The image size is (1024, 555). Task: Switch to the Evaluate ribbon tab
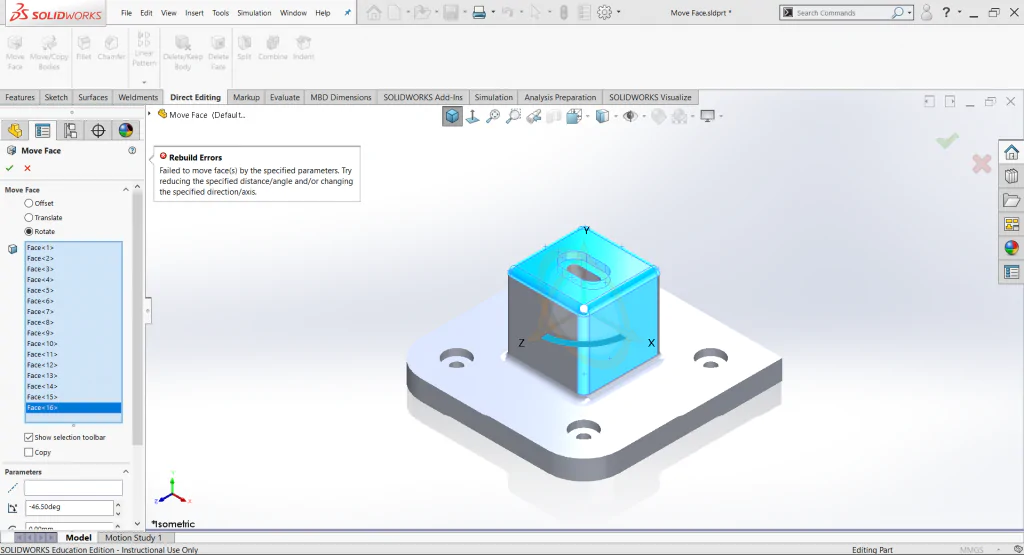tap(285, 97)
